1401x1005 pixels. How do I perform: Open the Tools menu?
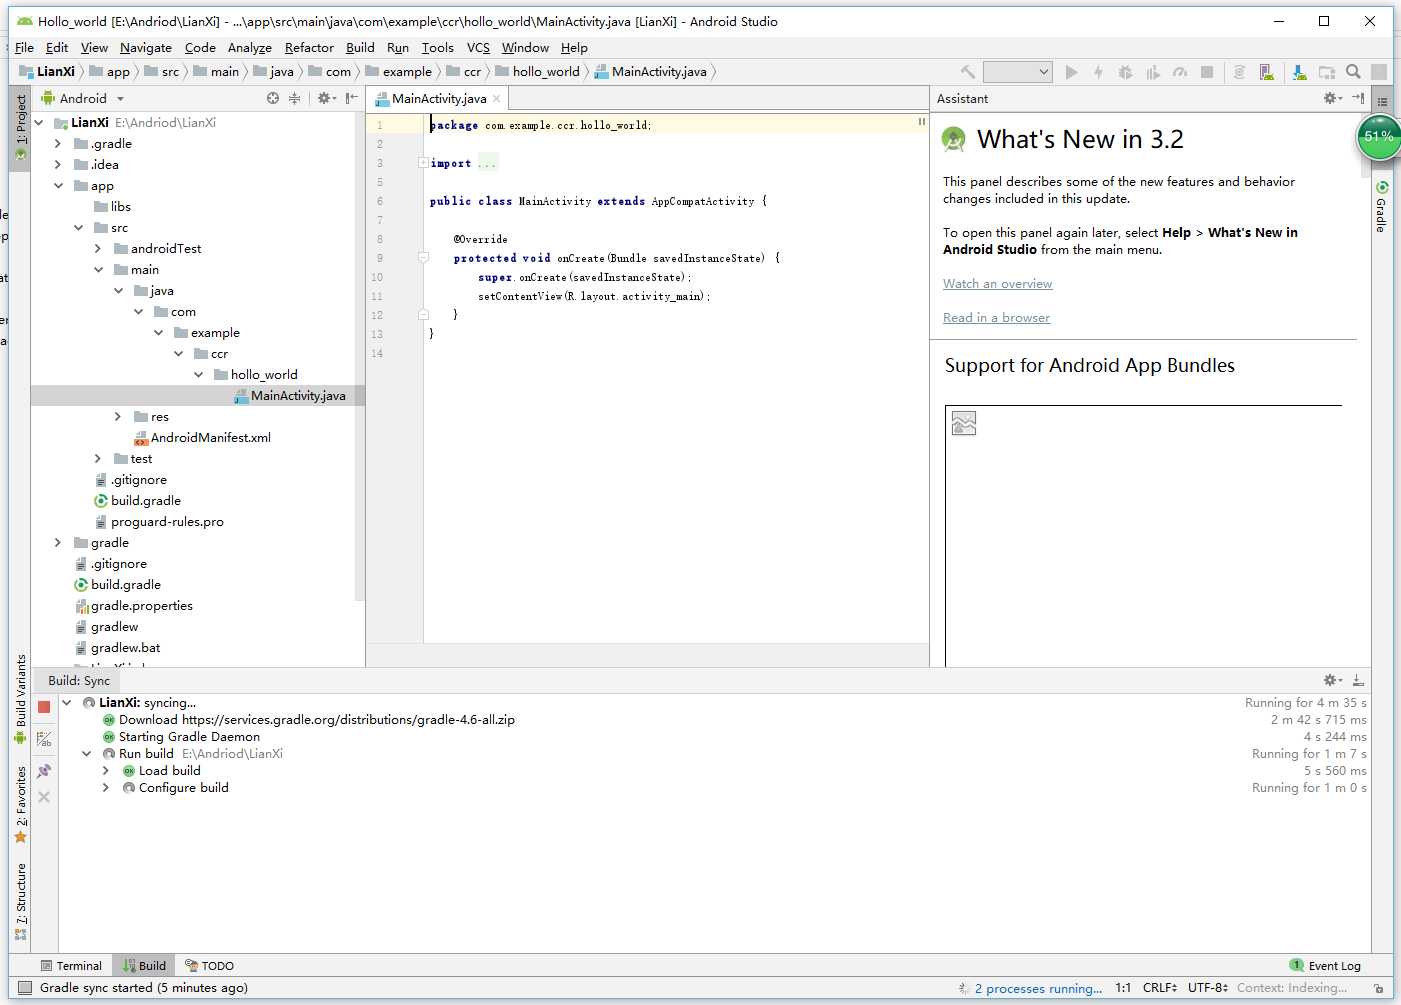437,47
